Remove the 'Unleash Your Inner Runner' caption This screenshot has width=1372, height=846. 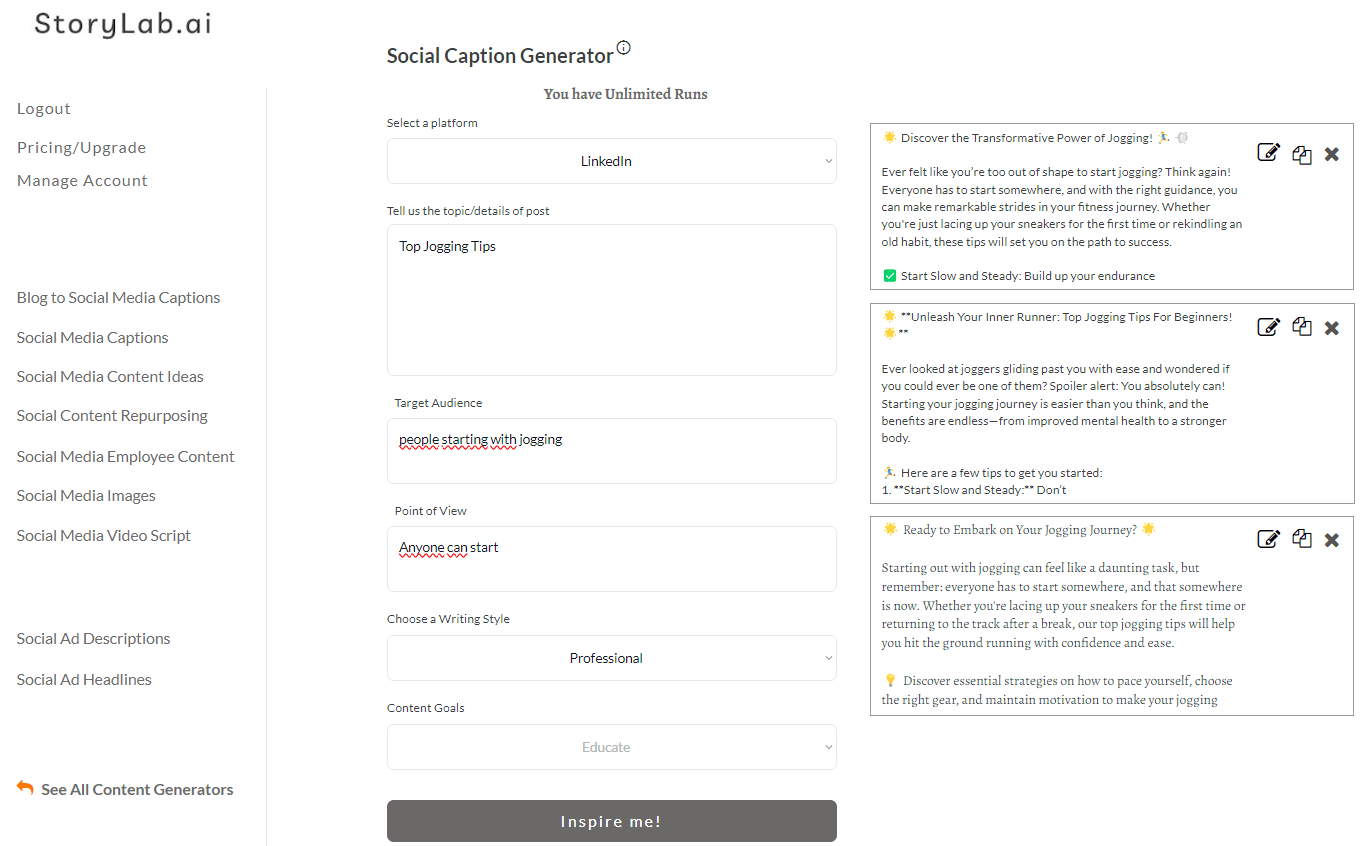pyautogui.click(x=1332, y=328)
